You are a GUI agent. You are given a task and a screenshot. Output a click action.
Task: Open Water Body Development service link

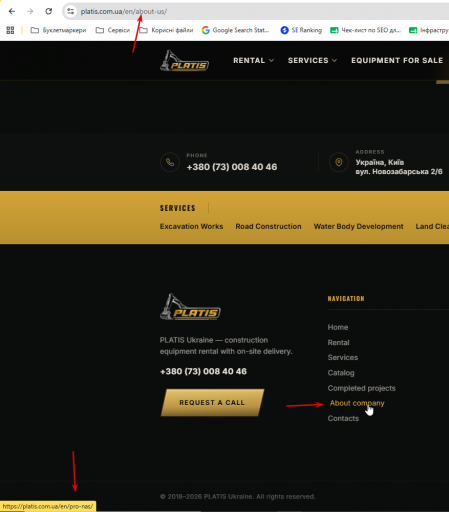point(358,226)
